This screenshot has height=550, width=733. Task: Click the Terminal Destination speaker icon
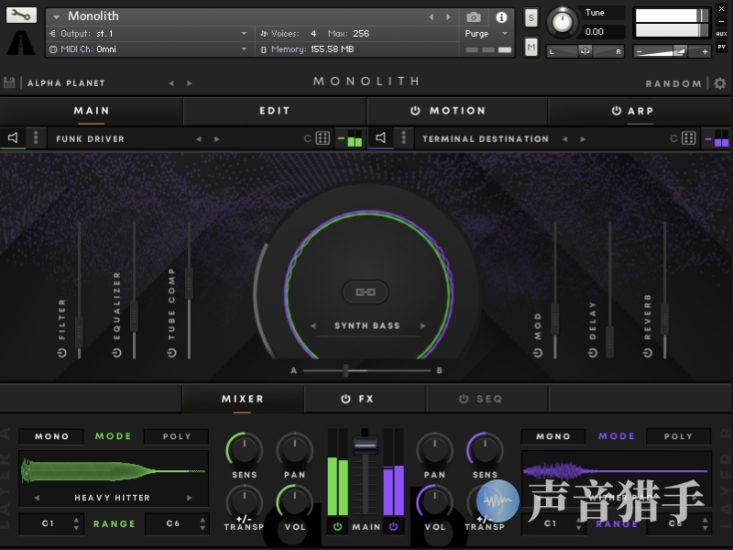[381, 138]
